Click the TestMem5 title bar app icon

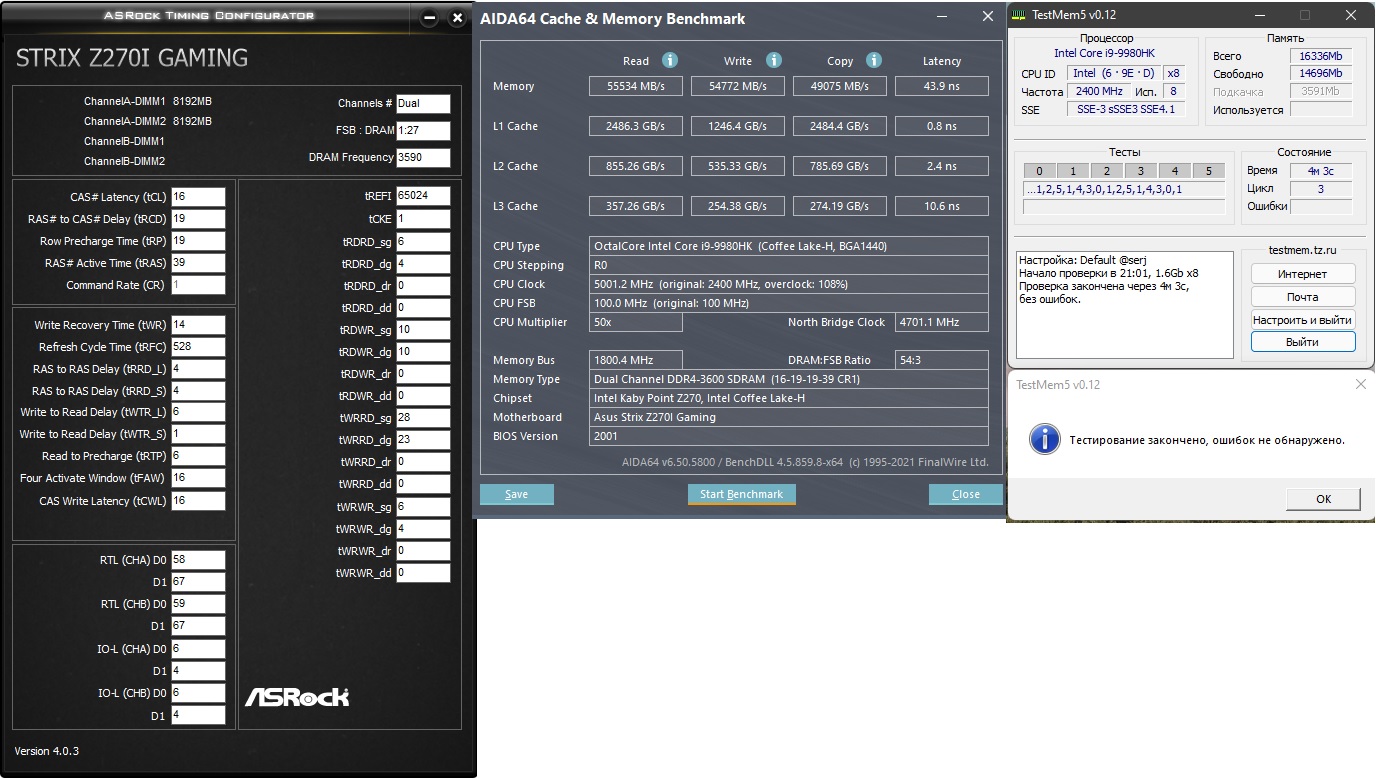tap(1018, 15)
